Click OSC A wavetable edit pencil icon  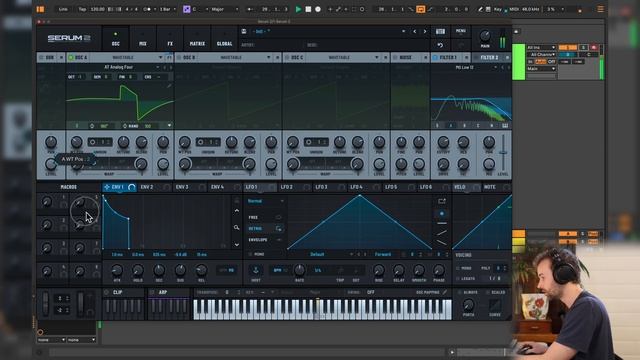[169, 86]
